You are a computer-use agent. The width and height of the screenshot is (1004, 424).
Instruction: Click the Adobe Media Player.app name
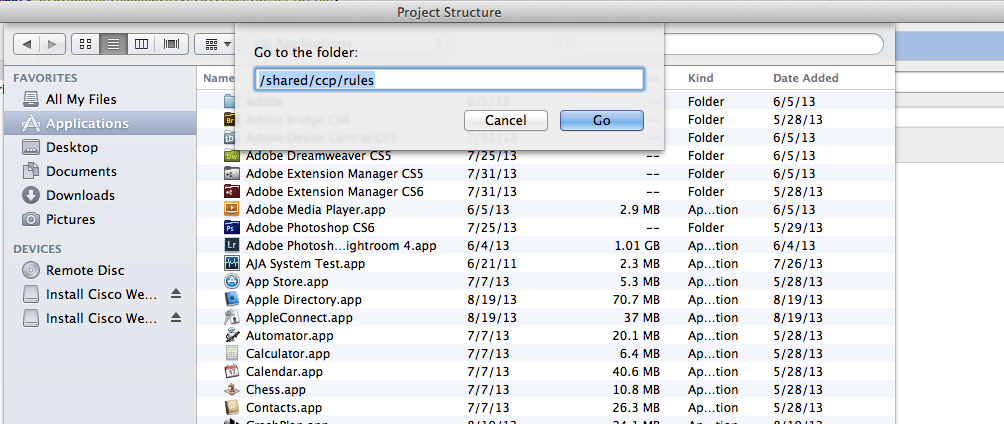(316, 209)
